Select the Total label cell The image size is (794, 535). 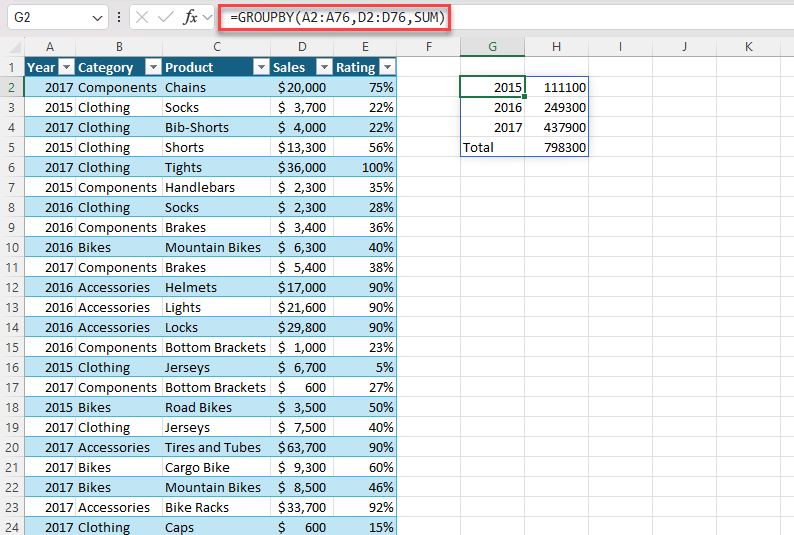[492, 147]
